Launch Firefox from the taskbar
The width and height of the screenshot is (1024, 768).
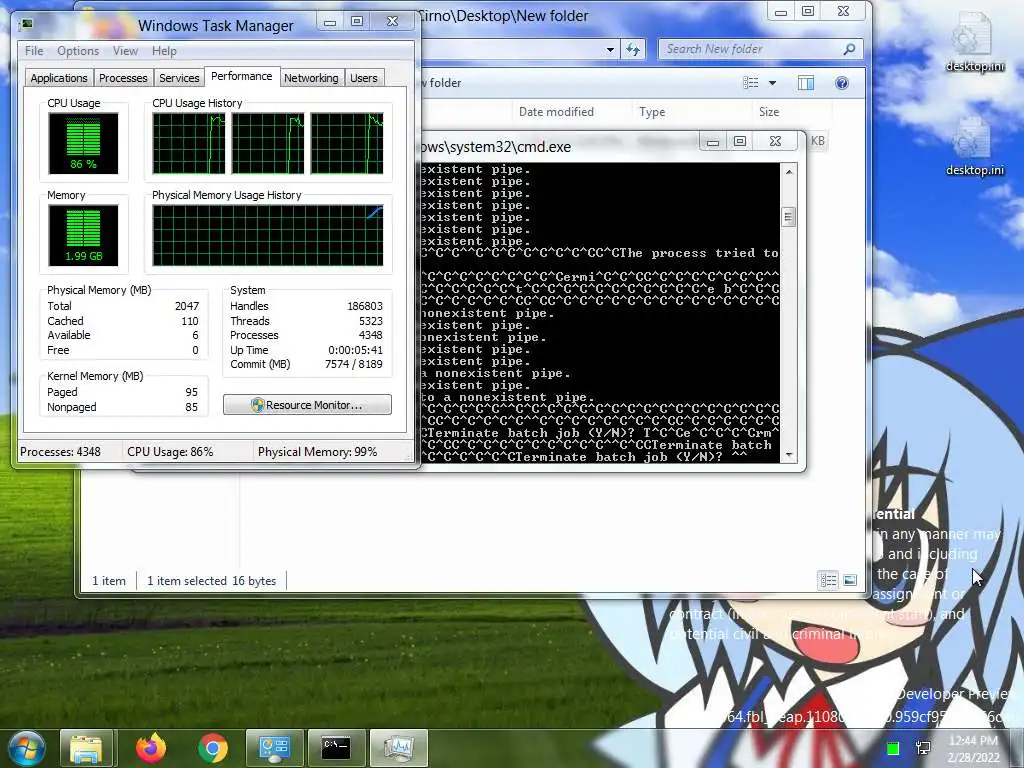coord(151,748)
